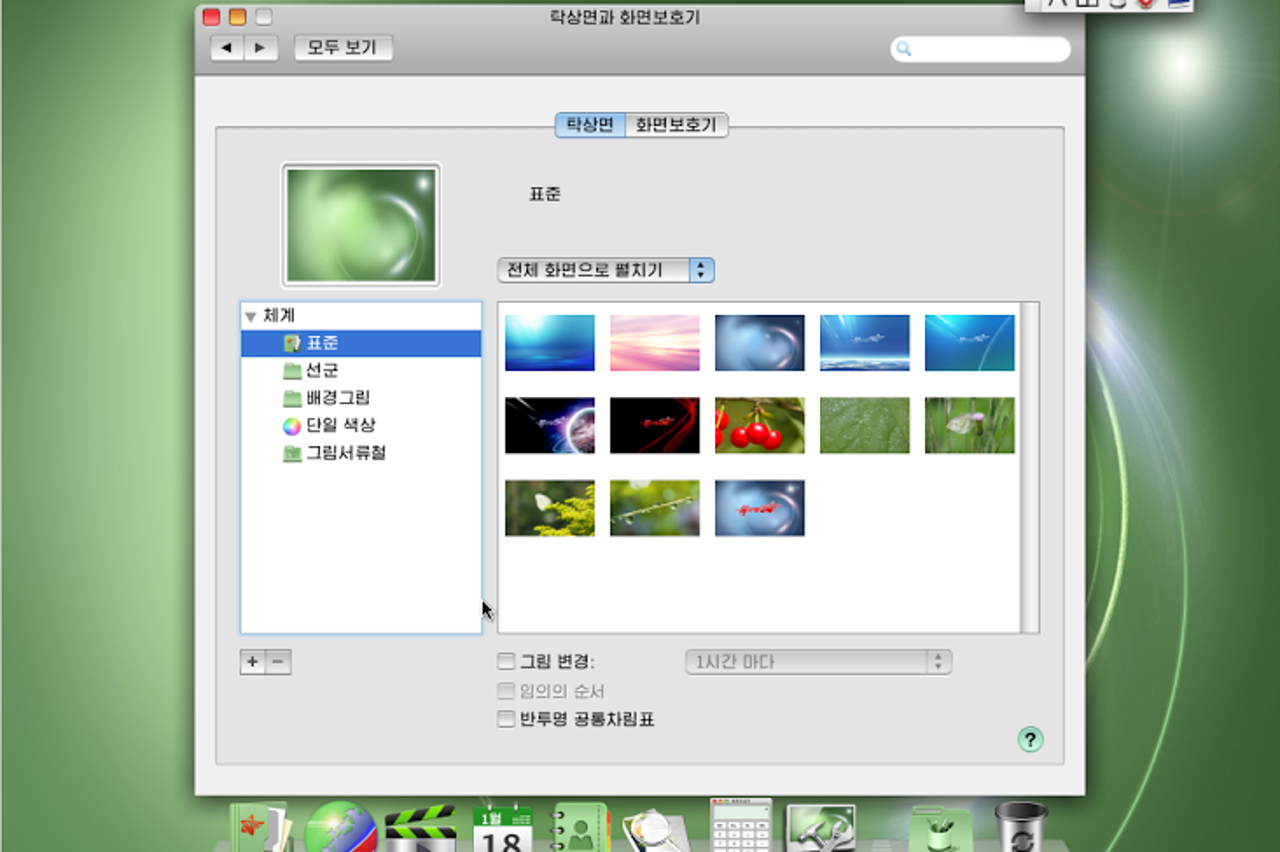Click the round help question mark icon
The image size is (1280, 852).
coord(1030,740)
